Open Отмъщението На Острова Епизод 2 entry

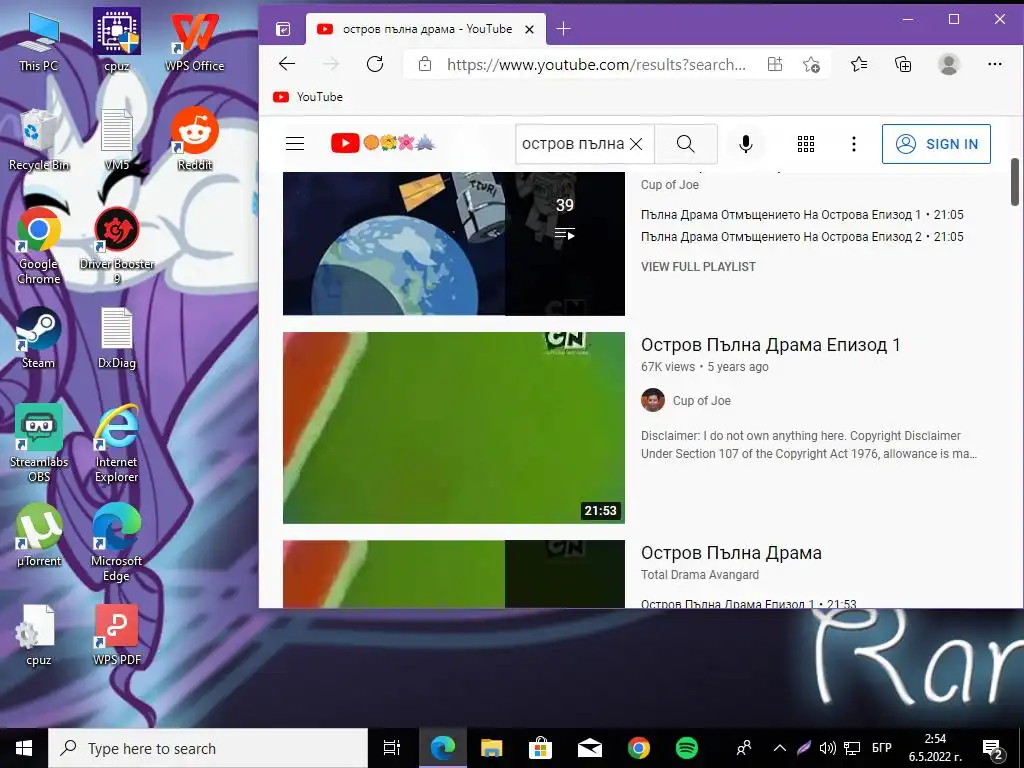(802, 236)
